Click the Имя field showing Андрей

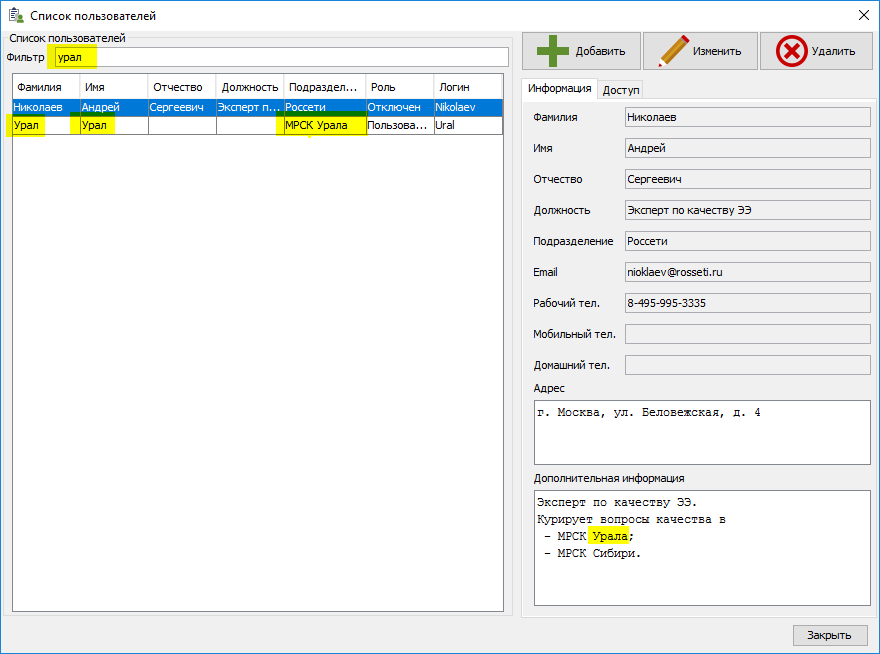[748, 148]
